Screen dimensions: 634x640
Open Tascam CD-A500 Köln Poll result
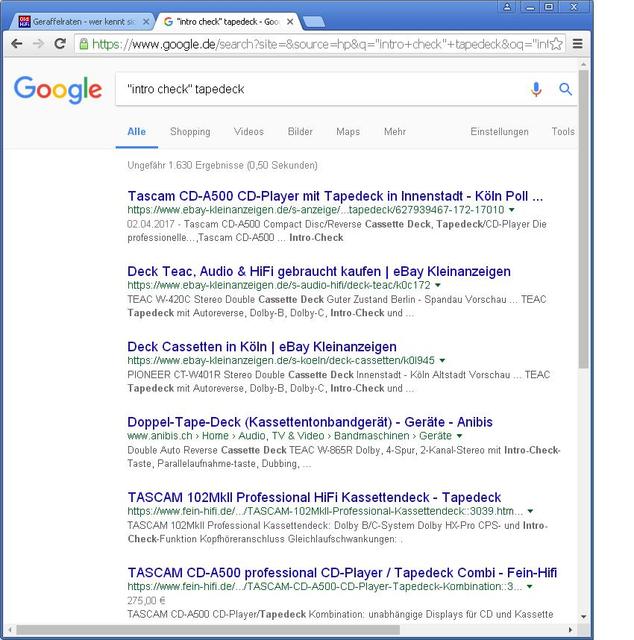[x=335, y=196]
